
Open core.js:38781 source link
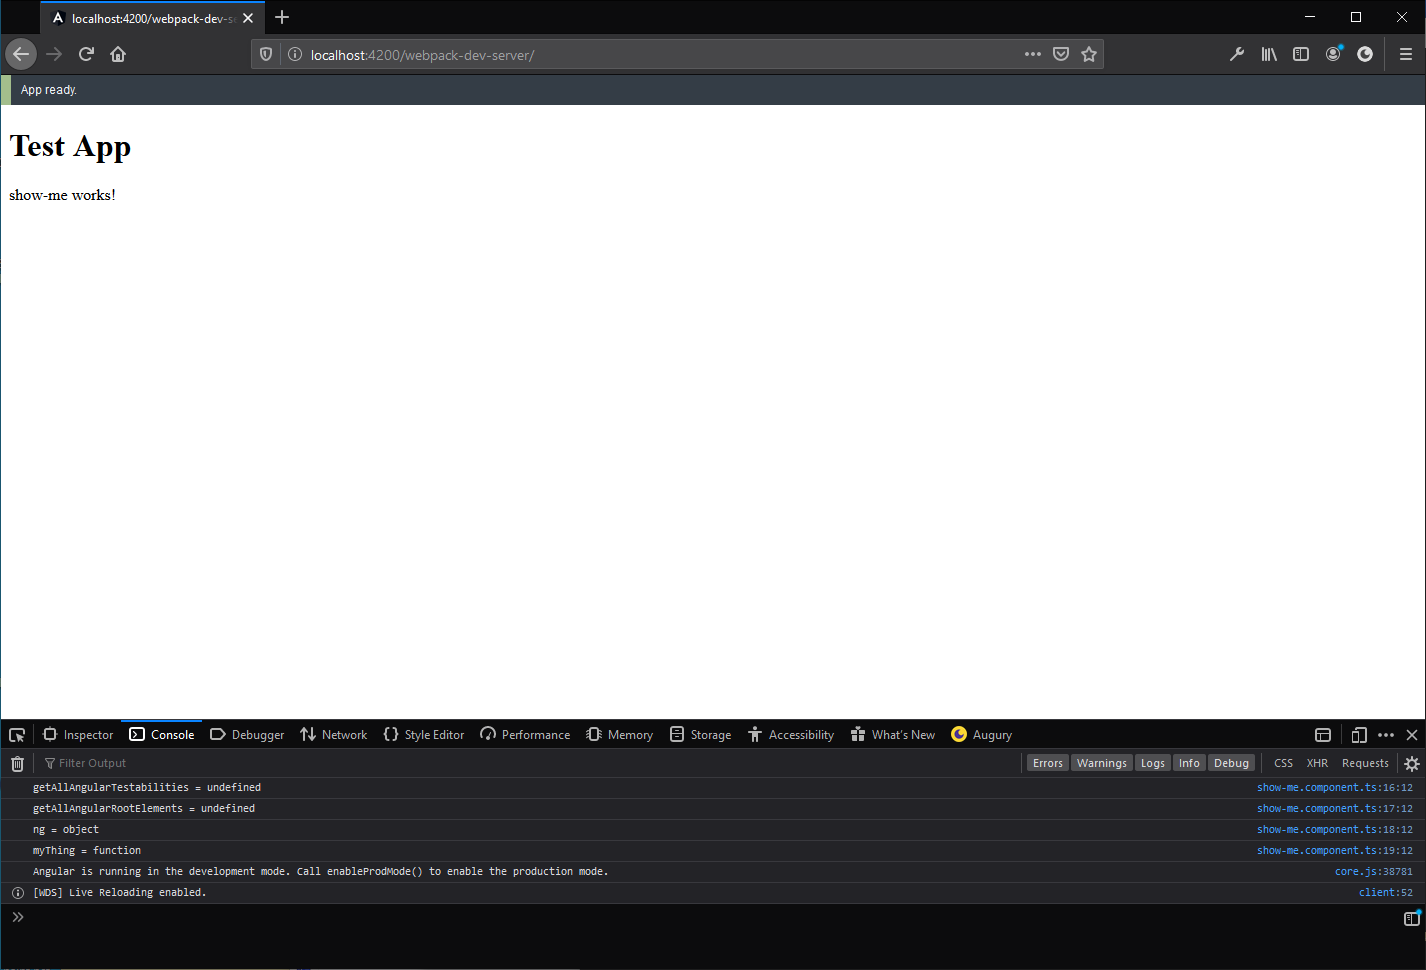pos(1373,872)
